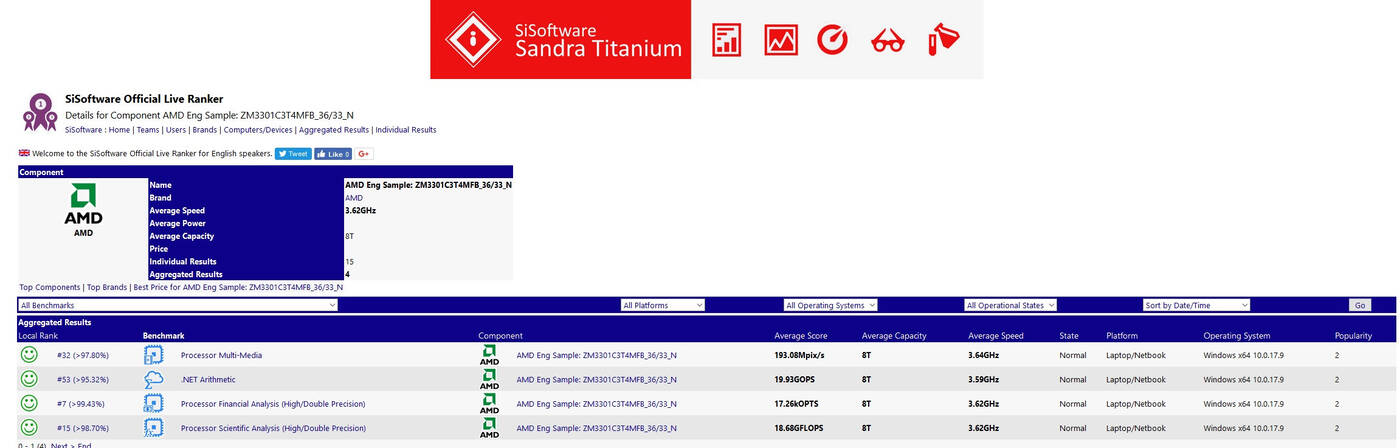Click the Tweet button
The width and height of the screenshot is (1400, 448).
[293, 154]
